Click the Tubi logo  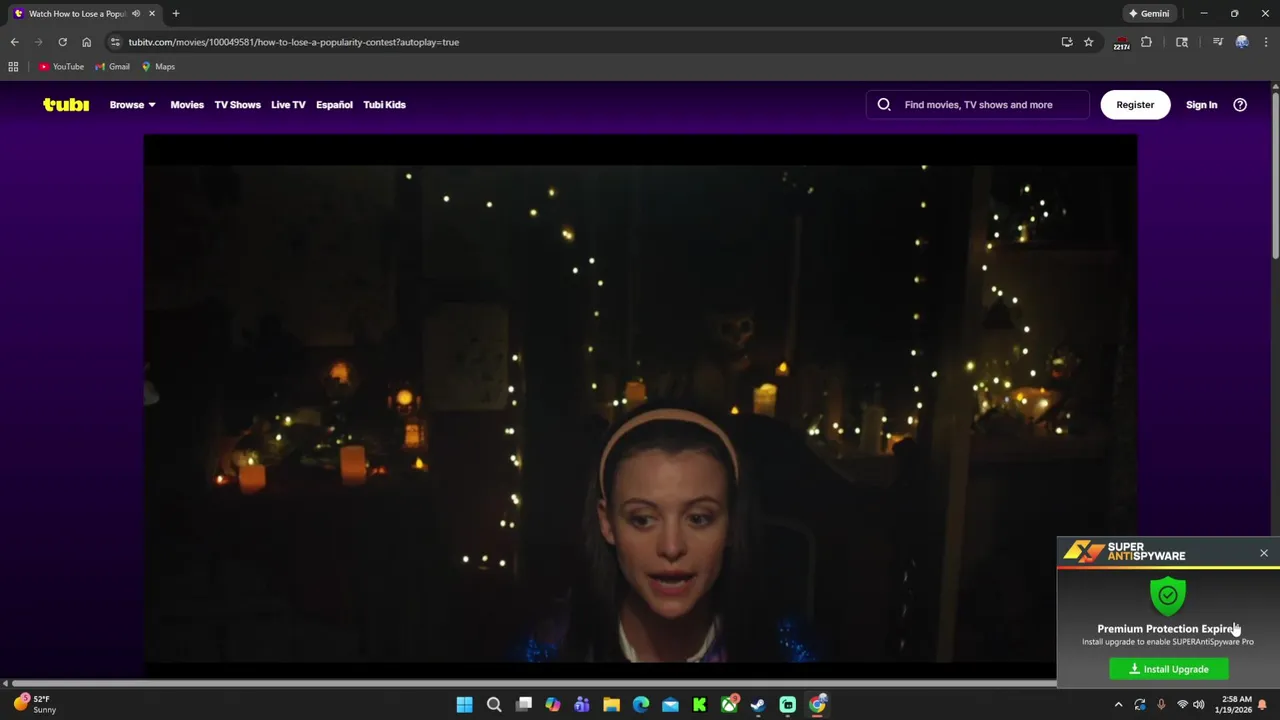[x=66, y=104]
